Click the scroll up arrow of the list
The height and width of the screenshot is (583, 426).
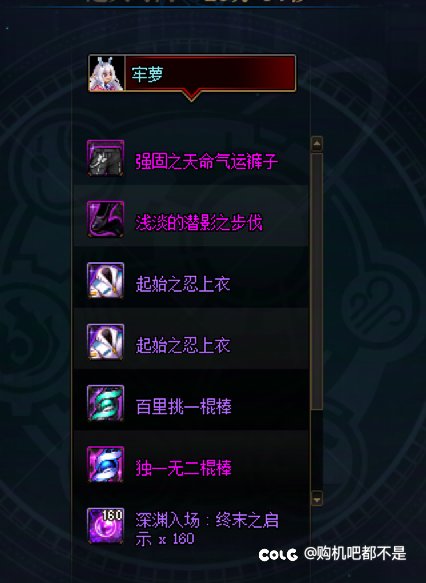pyautogui.click(x=317, y=144)
